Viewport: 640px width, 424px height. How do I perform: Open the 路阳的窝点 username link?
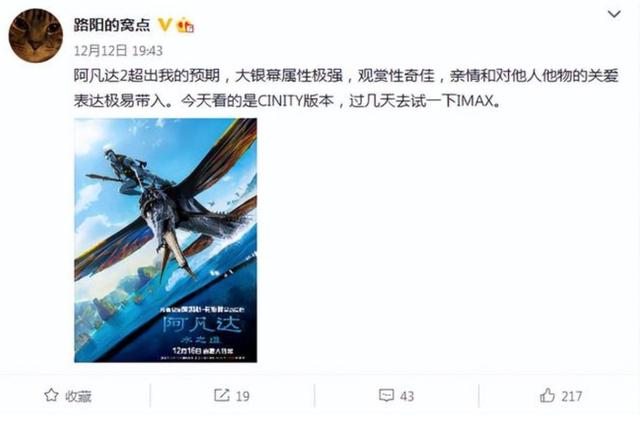click(112, 25)
